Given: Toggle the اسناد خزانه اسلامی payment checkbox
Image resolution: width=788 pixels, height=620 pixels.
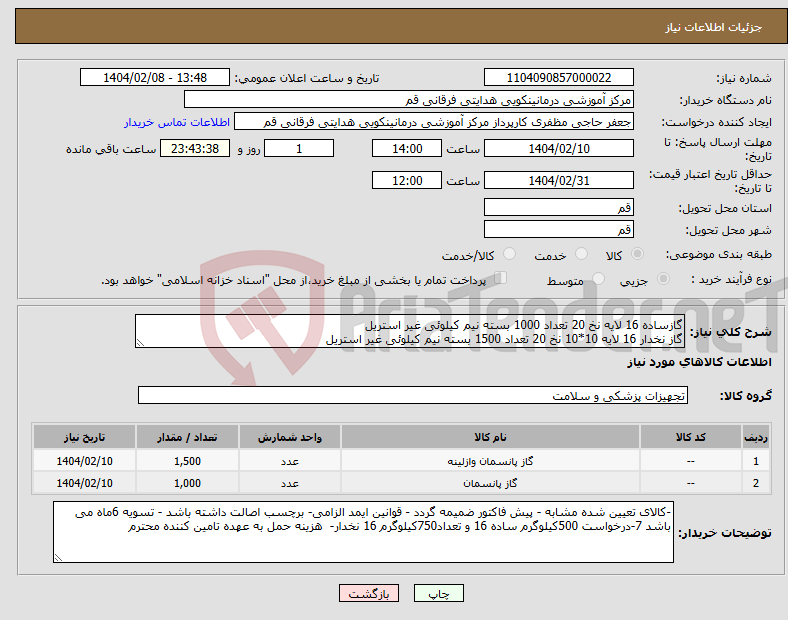Looking at the screenshot, I should (x=500, y=278).
